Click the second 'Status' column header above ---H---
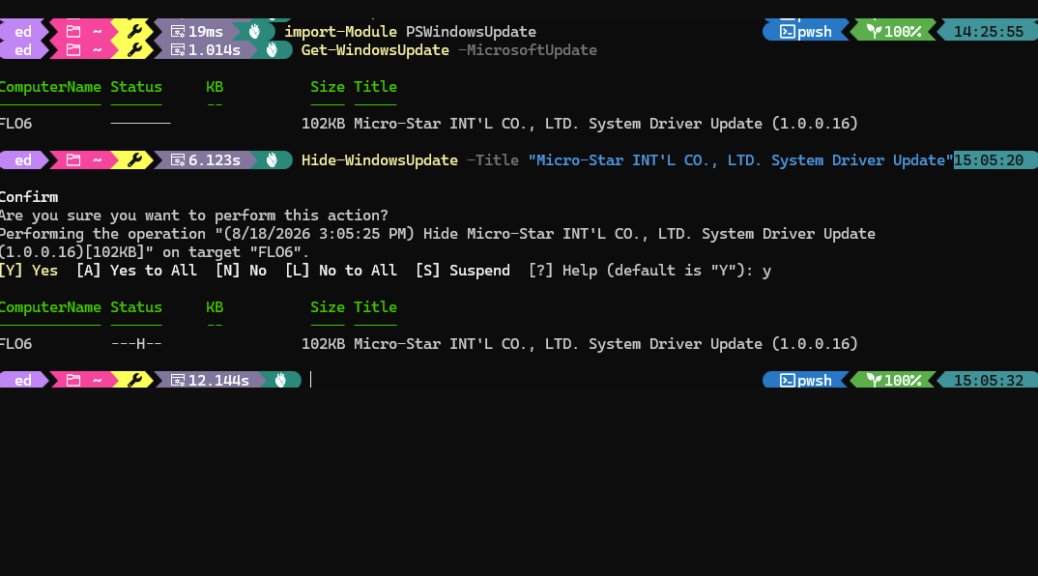This screenshot has height=576, width=1038. pyautogui.click(x=136, y=307)
